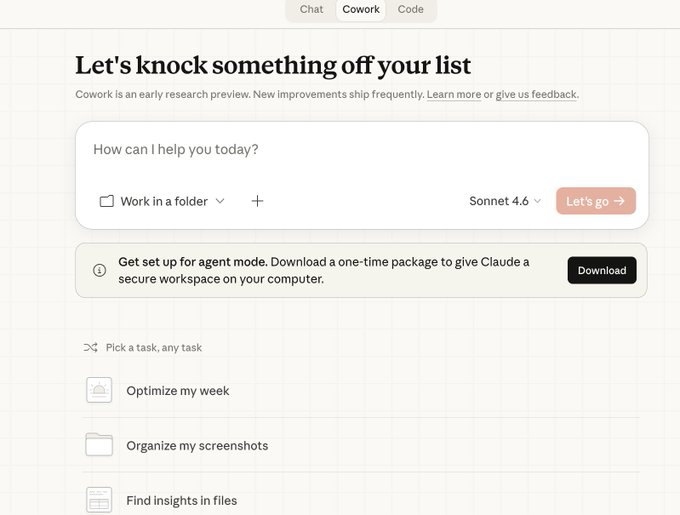
Task: Click the Organize my screenshots folder icon
Action: coord(99,445)
